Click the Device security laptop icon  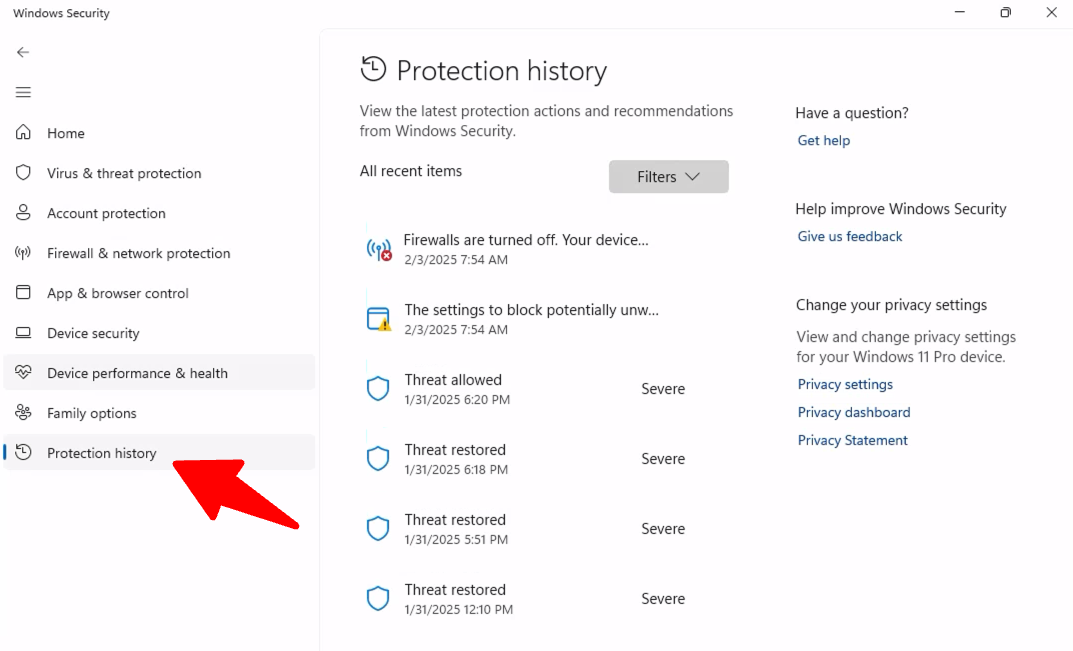click(23, 332)
